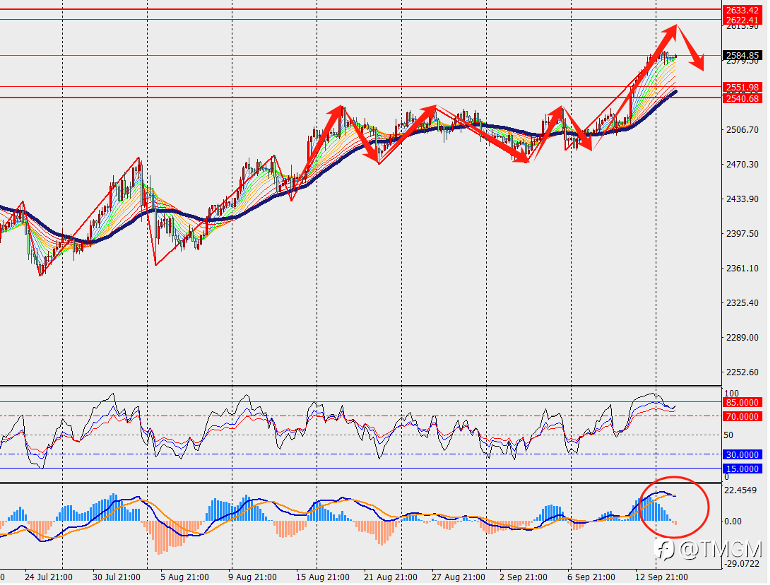
Task: Click the 30.0000 oscillator level label
Action: click(x=742, y=454)
